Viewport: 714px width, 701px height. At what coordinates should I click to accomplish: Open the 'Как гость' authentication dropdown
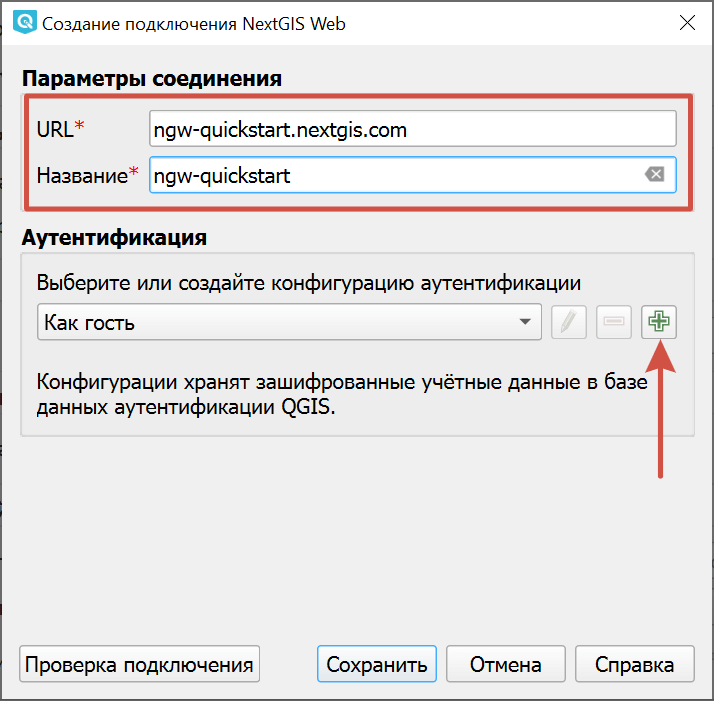click(289, 322)
